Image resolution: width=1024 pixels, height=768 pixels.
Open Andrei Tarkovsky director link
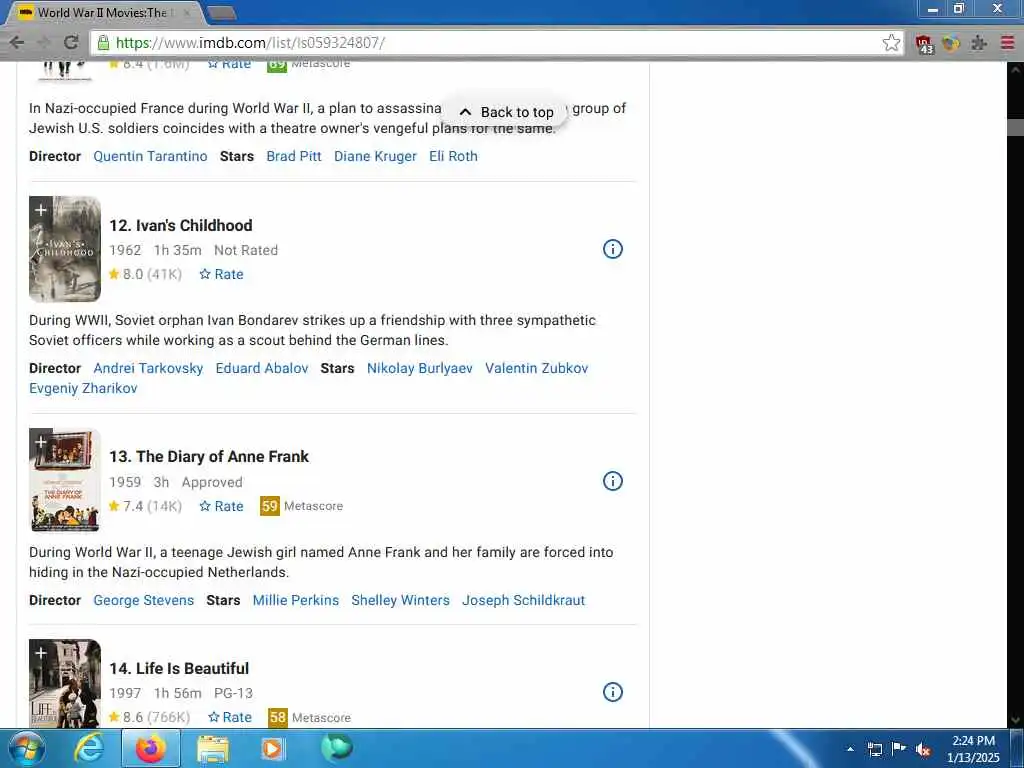pos(148,368)
